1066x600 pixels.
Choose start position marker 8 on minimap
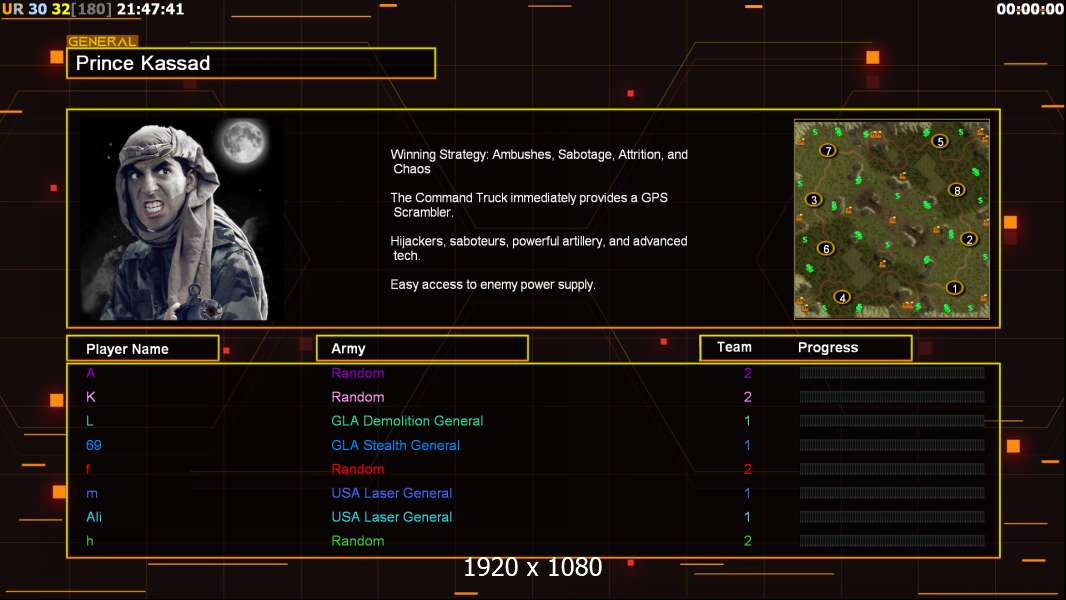coord(957,190)
